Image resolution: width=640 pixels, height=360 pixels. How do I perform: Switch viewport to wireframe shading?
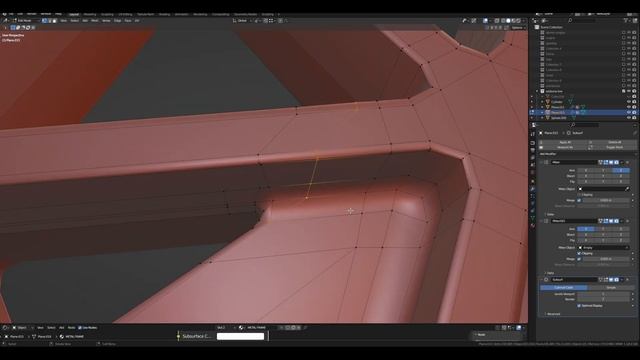502,21
